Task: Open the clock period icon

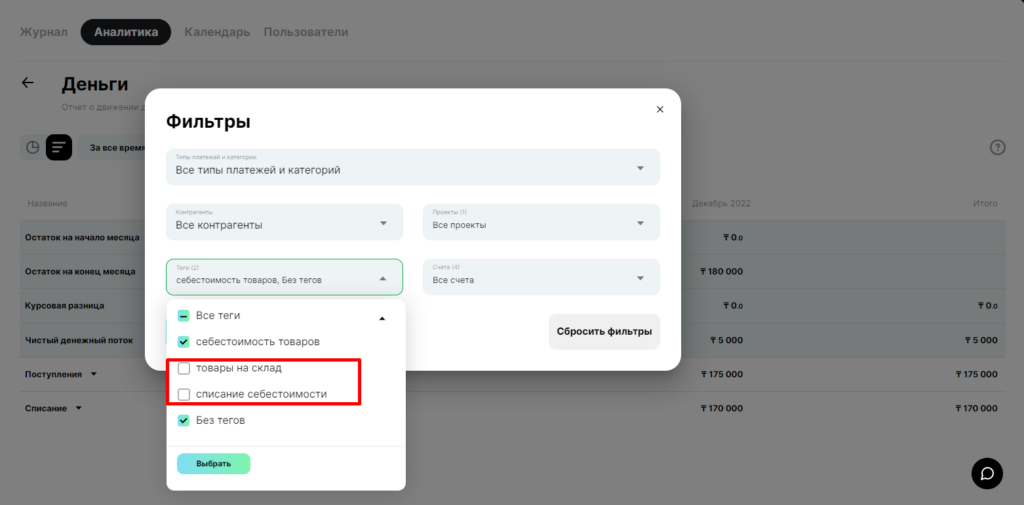Action: coord(32,148)
